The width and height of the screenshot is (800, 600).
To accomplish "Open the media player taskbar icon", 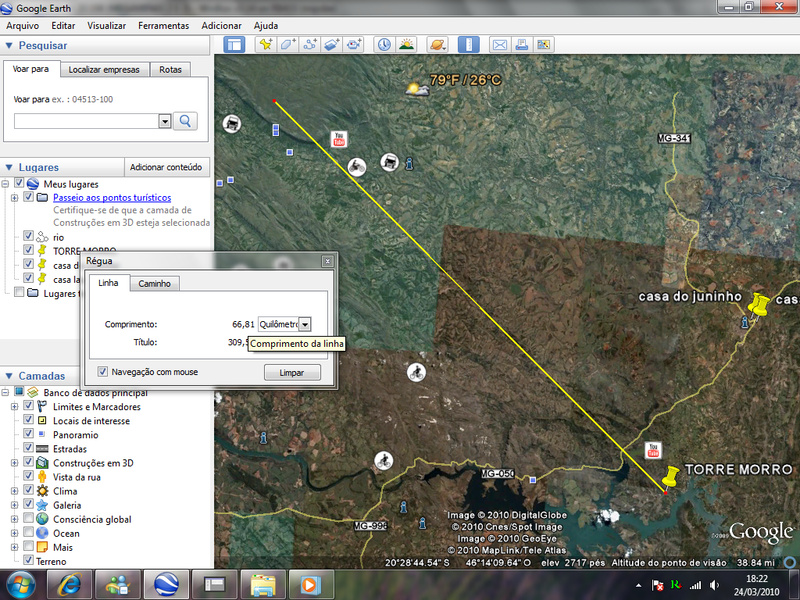I will (x=310, y=584).
